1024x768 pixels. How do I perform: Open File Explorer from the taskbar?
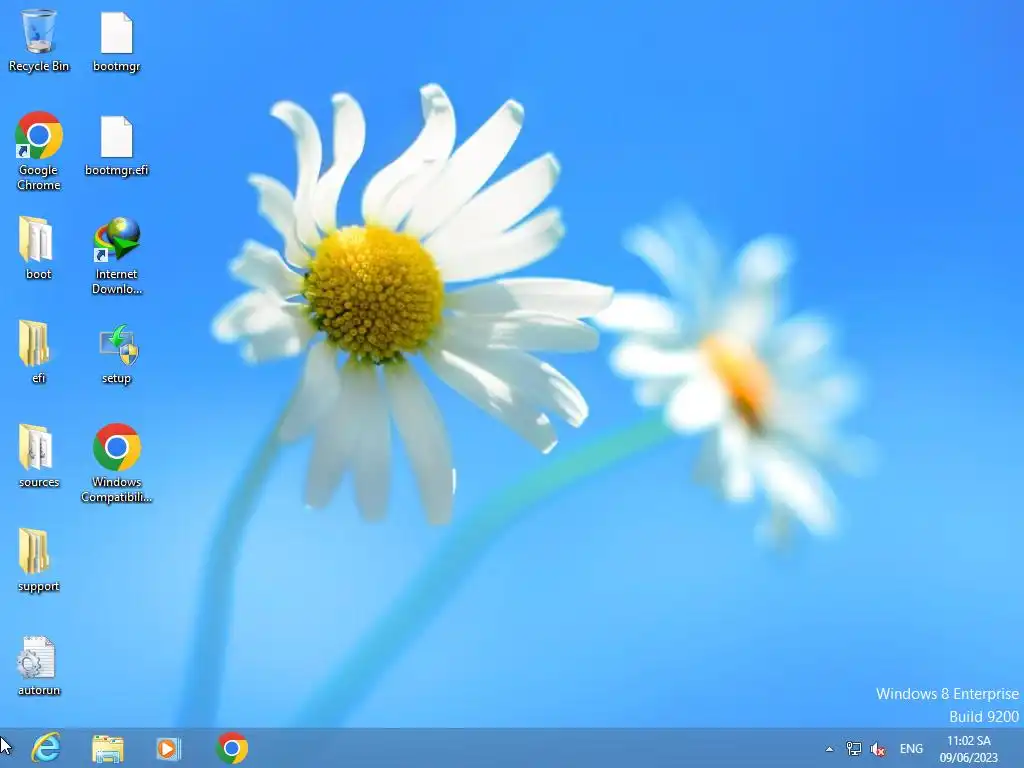point(108,748)
